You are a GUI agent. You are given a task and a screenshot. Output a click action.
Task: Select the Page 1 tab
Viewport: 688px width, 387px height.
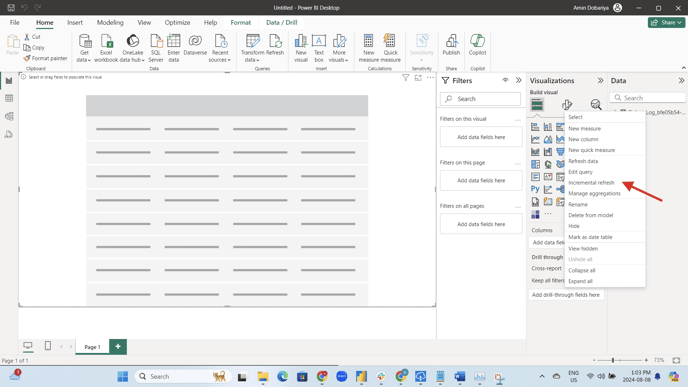pyautogui.click(x=93, y=347)
